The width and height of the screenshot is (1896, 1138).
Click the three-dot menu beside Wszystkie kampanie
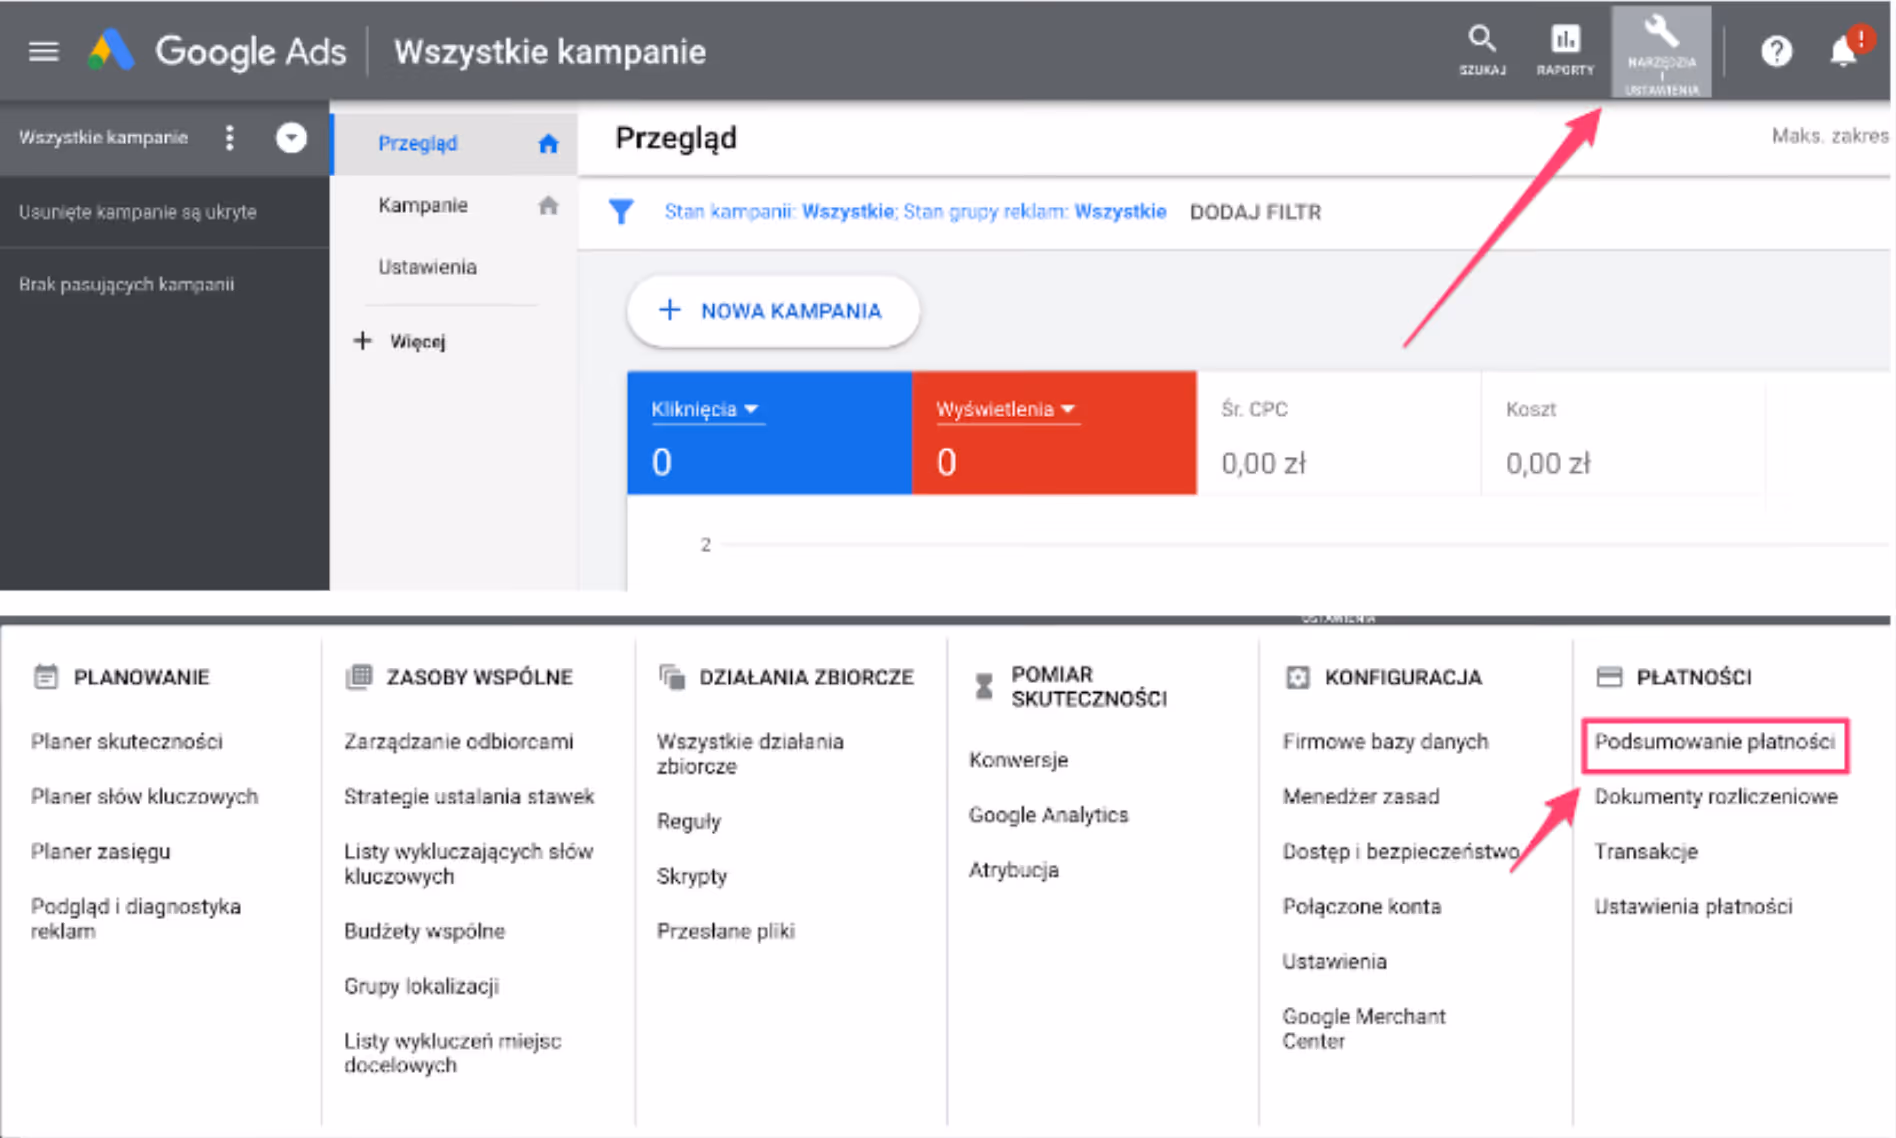click(230, 137)
